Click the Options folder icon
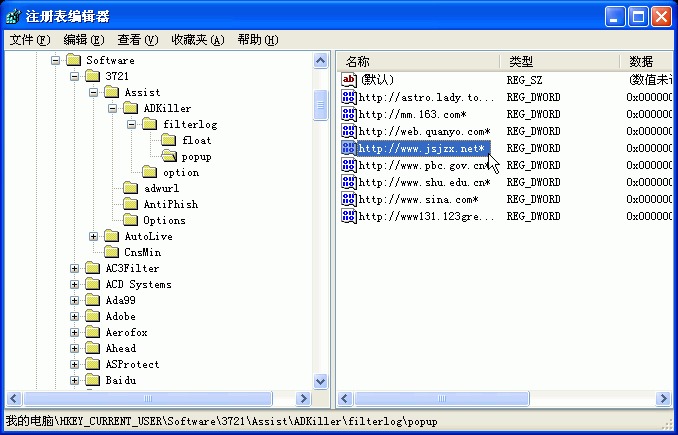The image size is (678, 435). click(x=131, y=220)
